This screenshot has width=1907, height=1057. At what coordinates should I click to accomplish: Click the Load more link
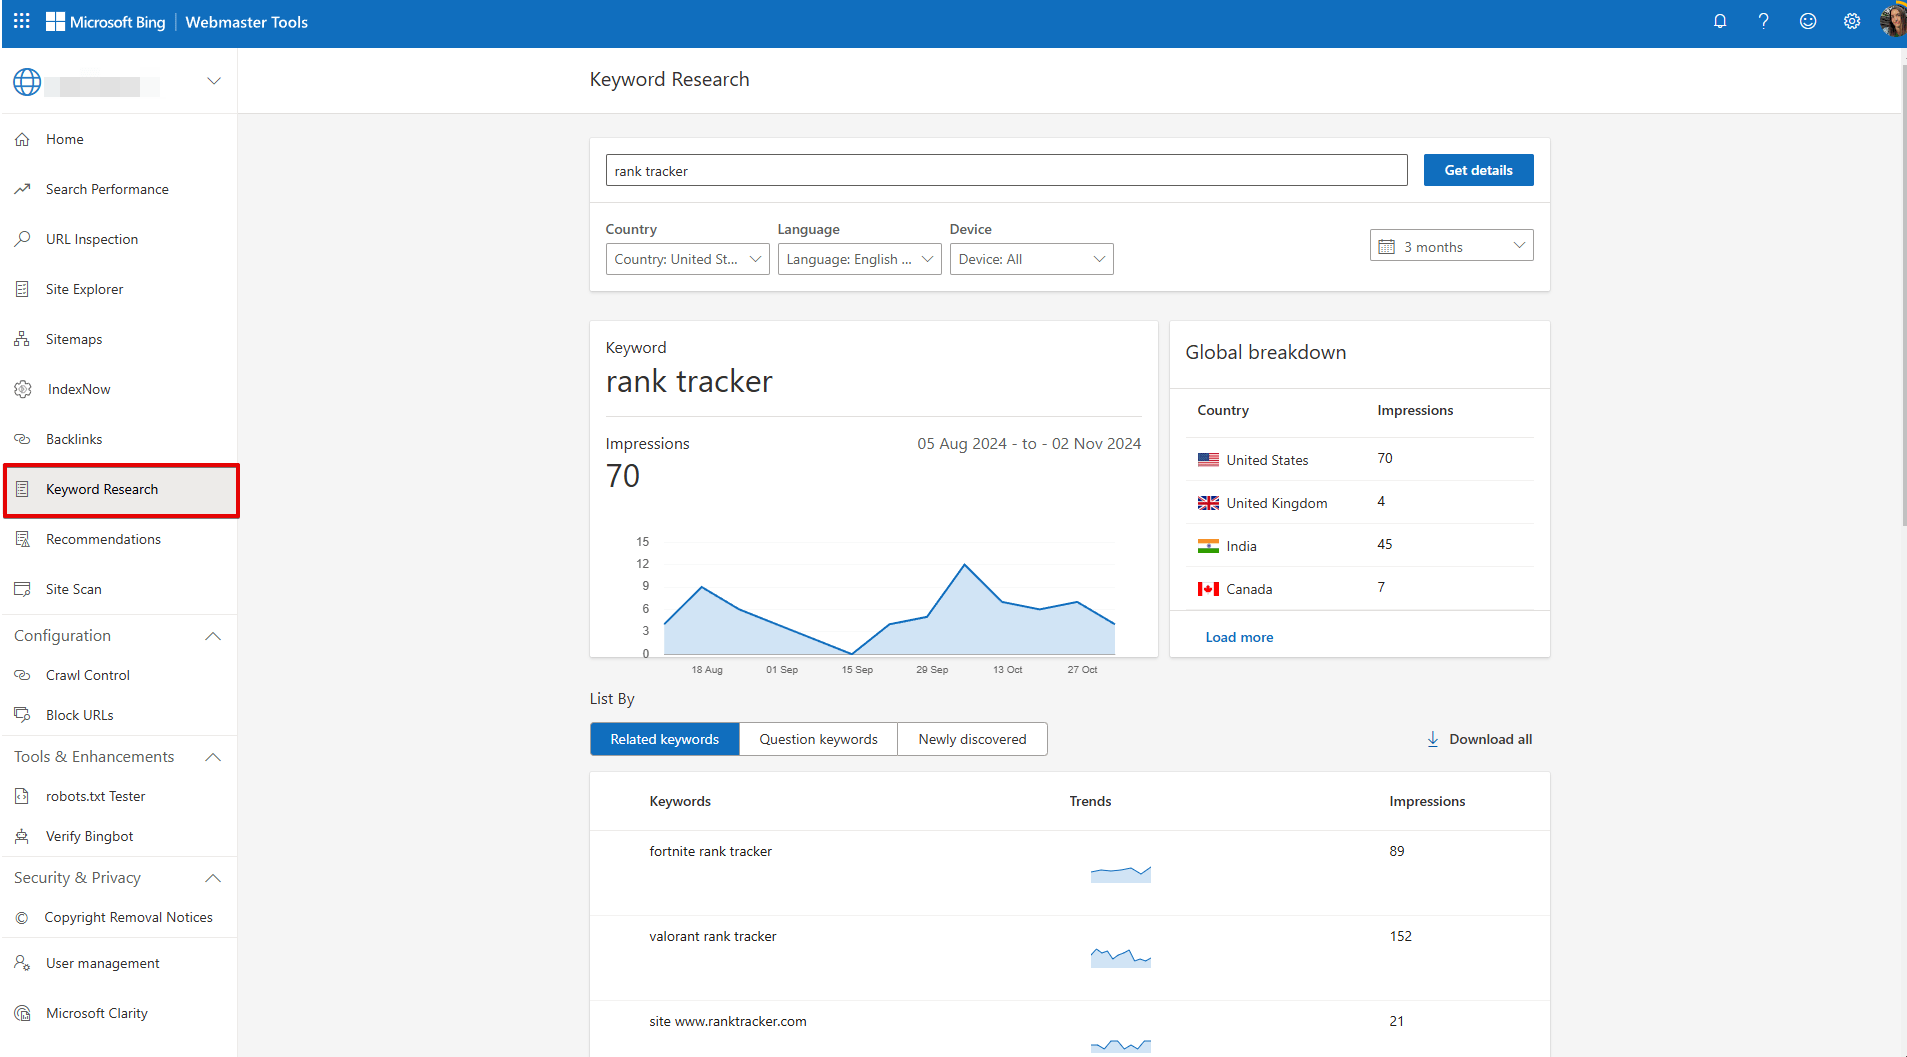tap(1239, 637)
